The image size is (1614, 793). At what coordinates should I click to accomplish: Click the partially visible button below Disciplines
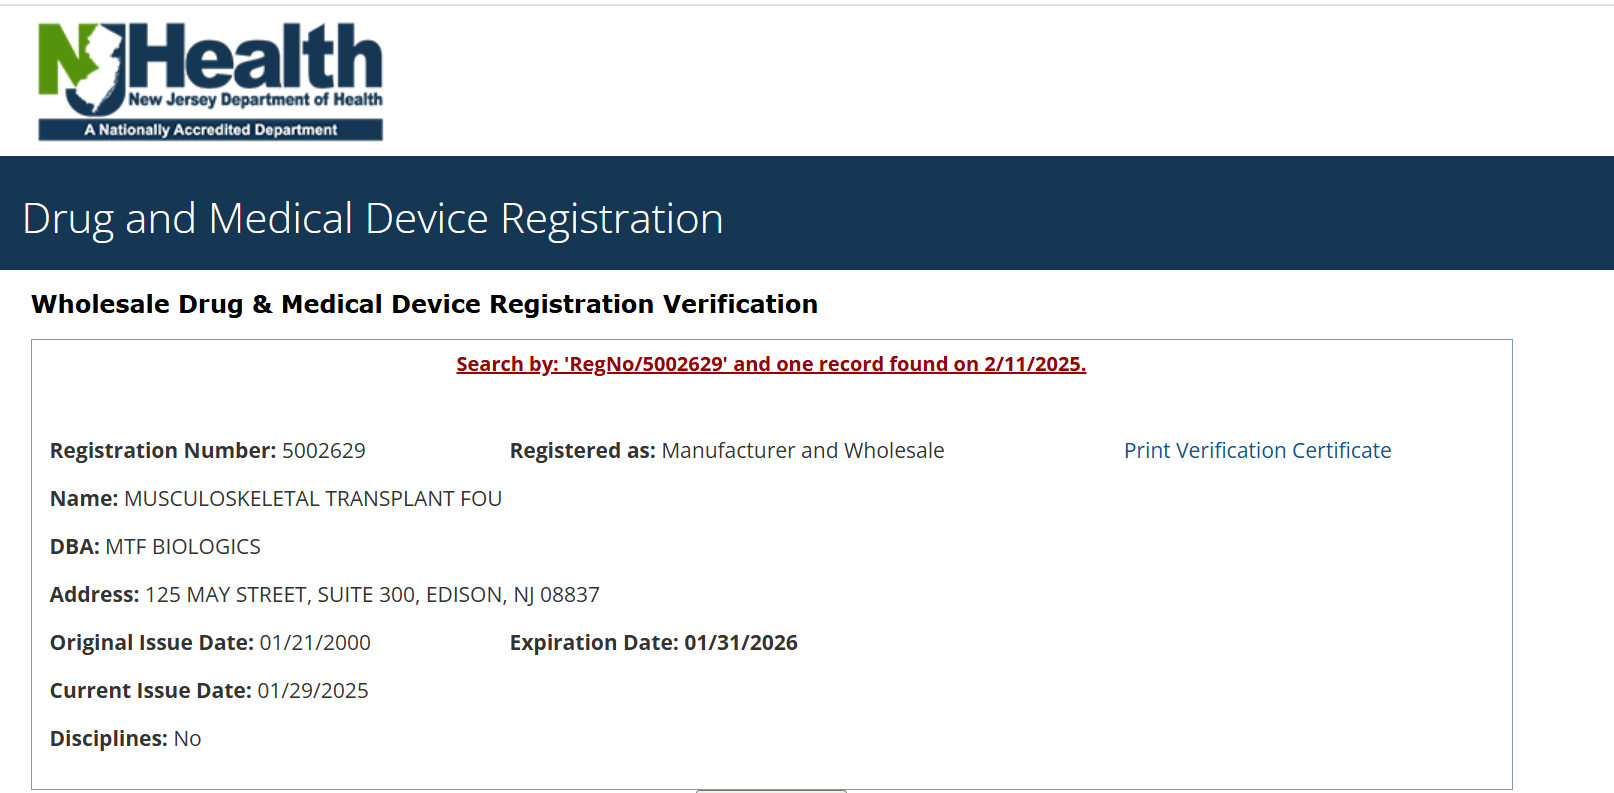coord(770,790)
